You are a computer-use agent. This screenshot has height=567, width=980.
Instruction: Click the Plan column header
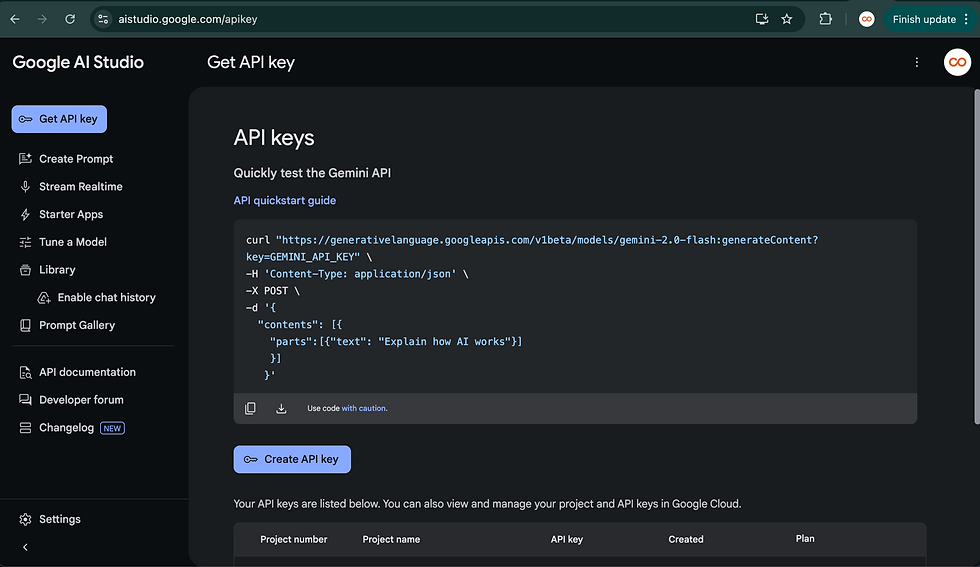tap(805, 539)
